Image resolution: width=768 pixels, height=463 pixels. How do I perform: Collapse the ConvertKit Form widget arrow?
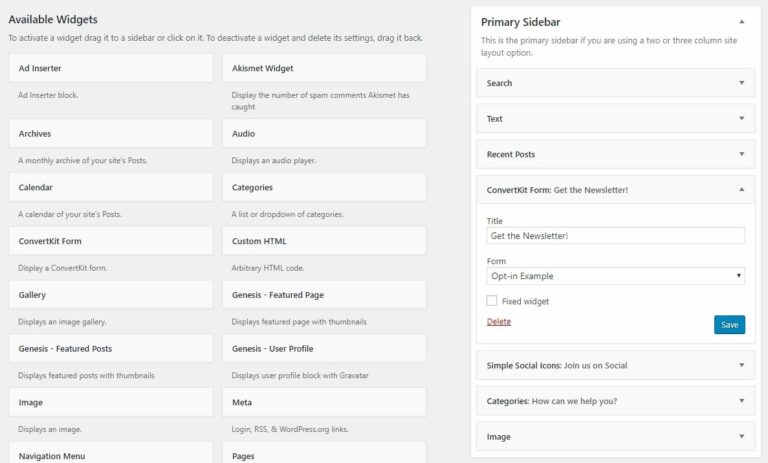coord(741,189)
